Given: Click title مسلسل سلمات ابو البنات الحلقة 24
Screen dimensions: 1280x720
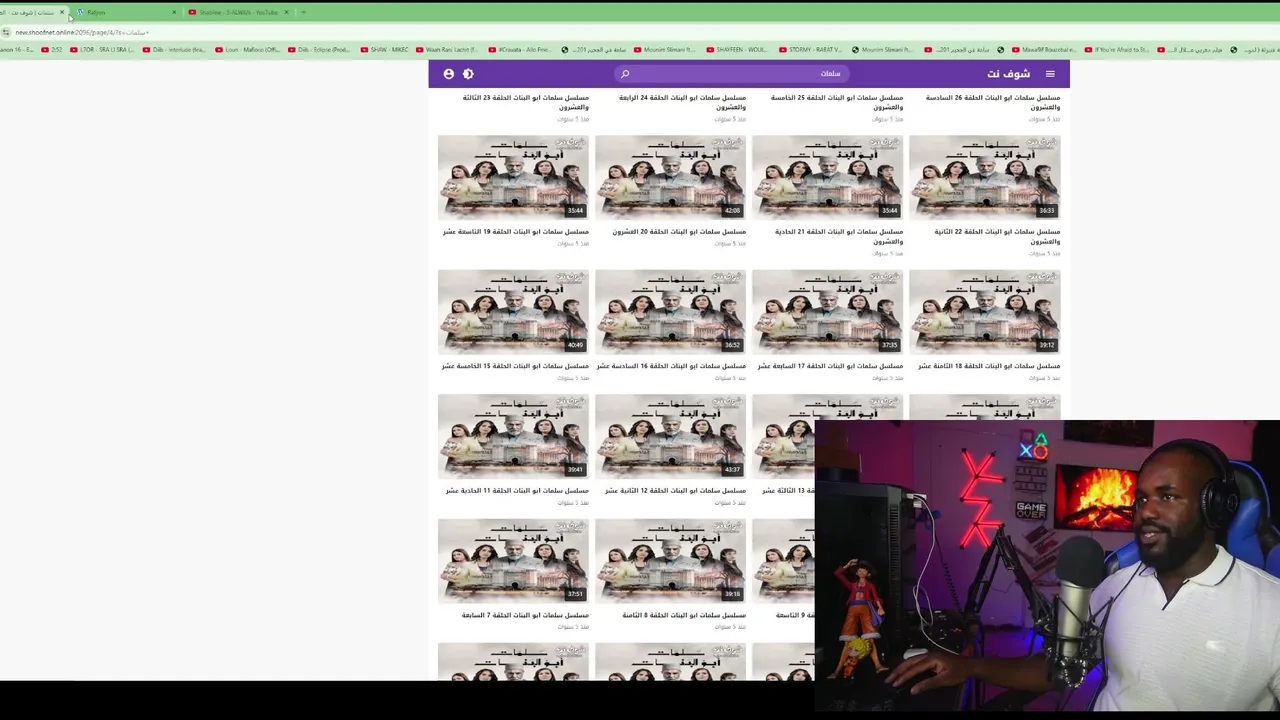Looking at the screenshot, I should 682,102.
